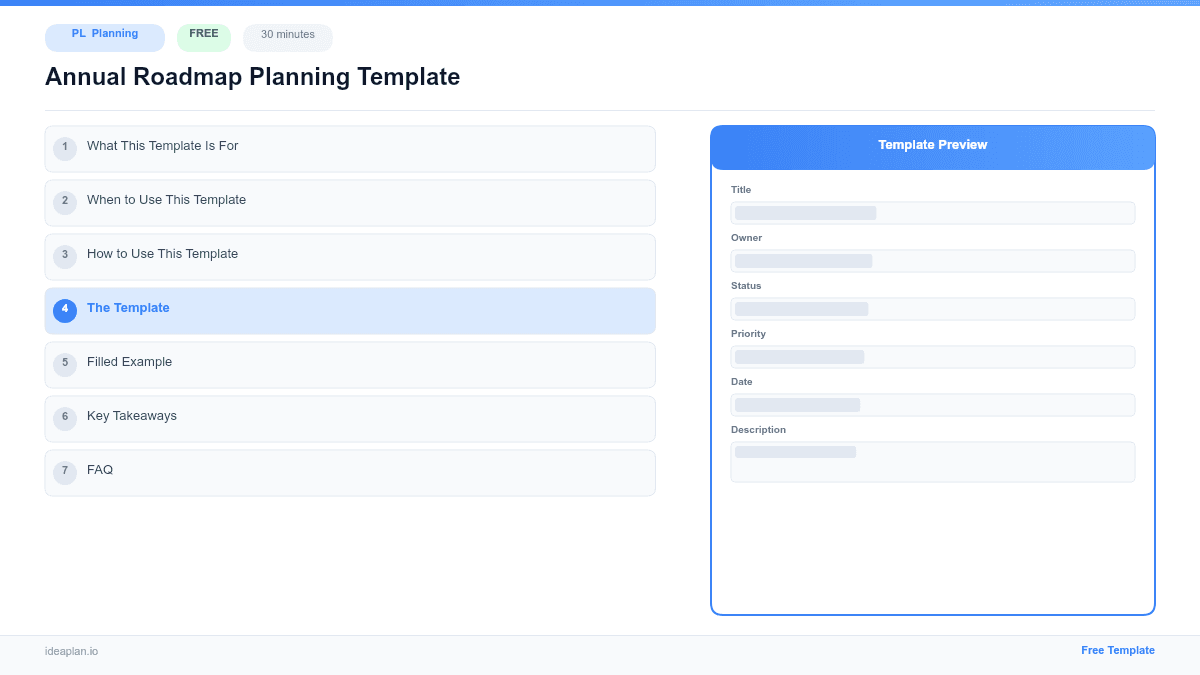Open the "What This Template Is For" section
This screenshot has width=1200, height=675.
(x=350, y=148)
